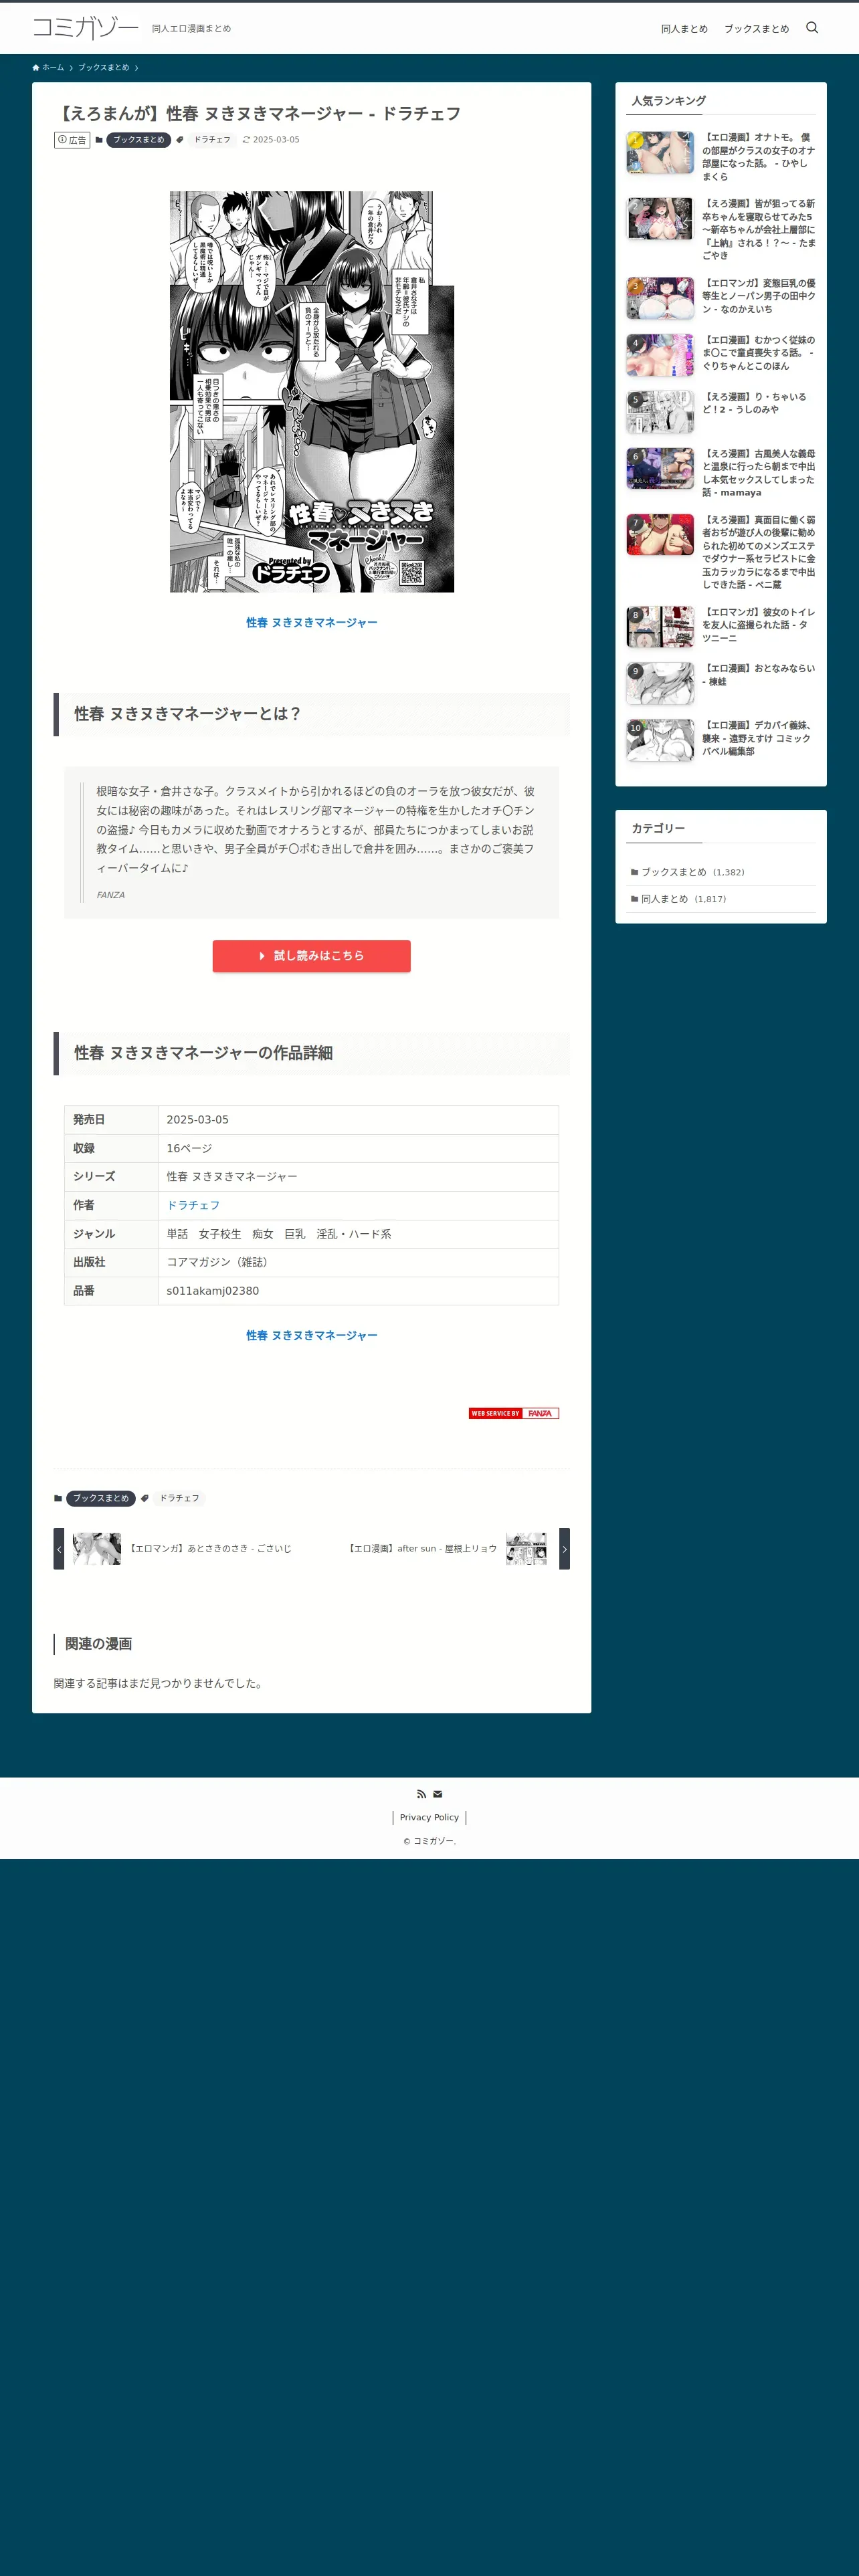Click the 広告 label beside the category
The width and height of the screenshot is (859, 2576).
72,140
